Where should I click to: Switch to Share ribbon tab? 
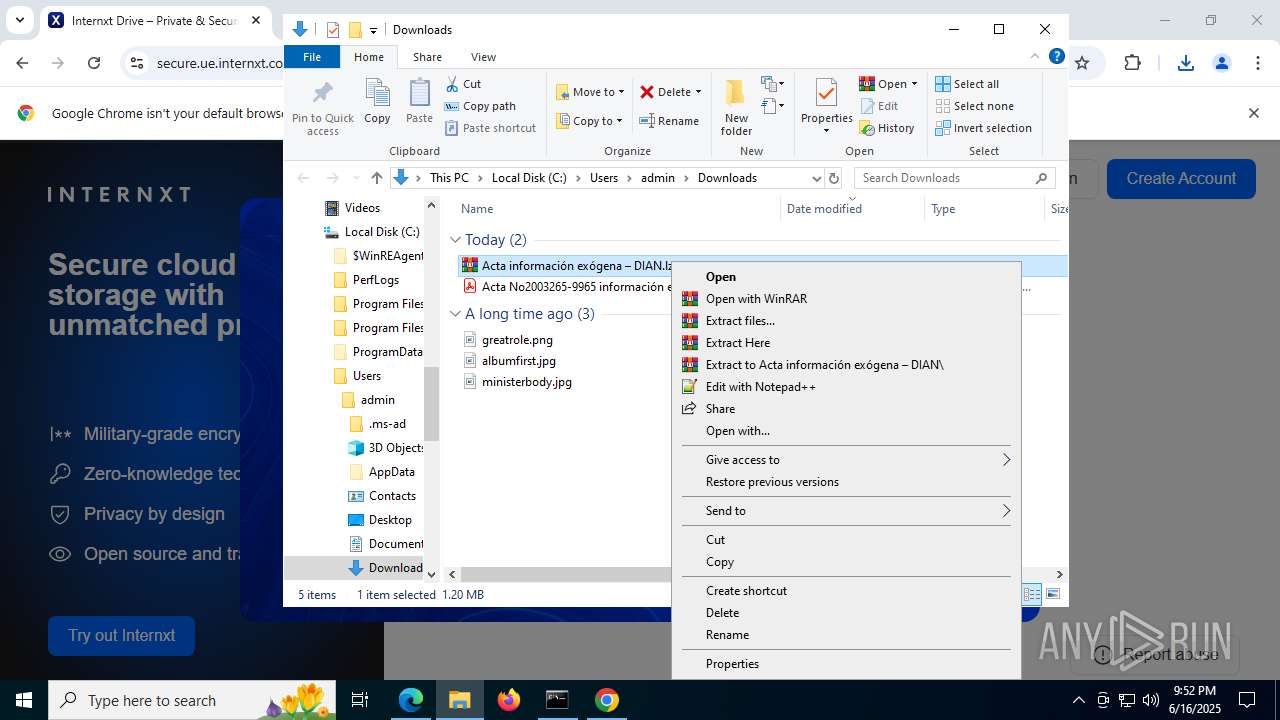pos(427,57)
